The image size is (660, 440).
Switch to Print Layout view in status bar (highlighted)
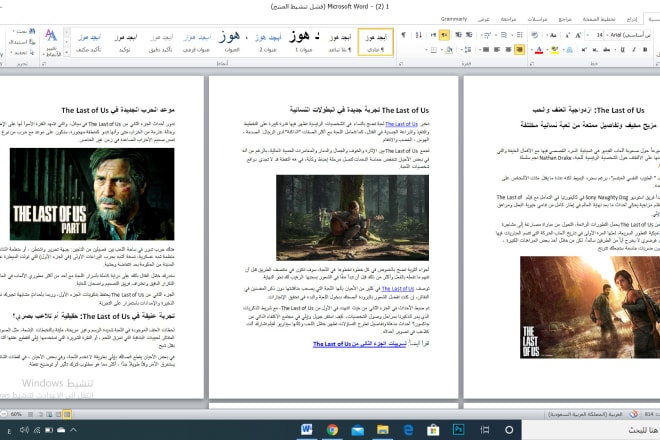(67, 414)
